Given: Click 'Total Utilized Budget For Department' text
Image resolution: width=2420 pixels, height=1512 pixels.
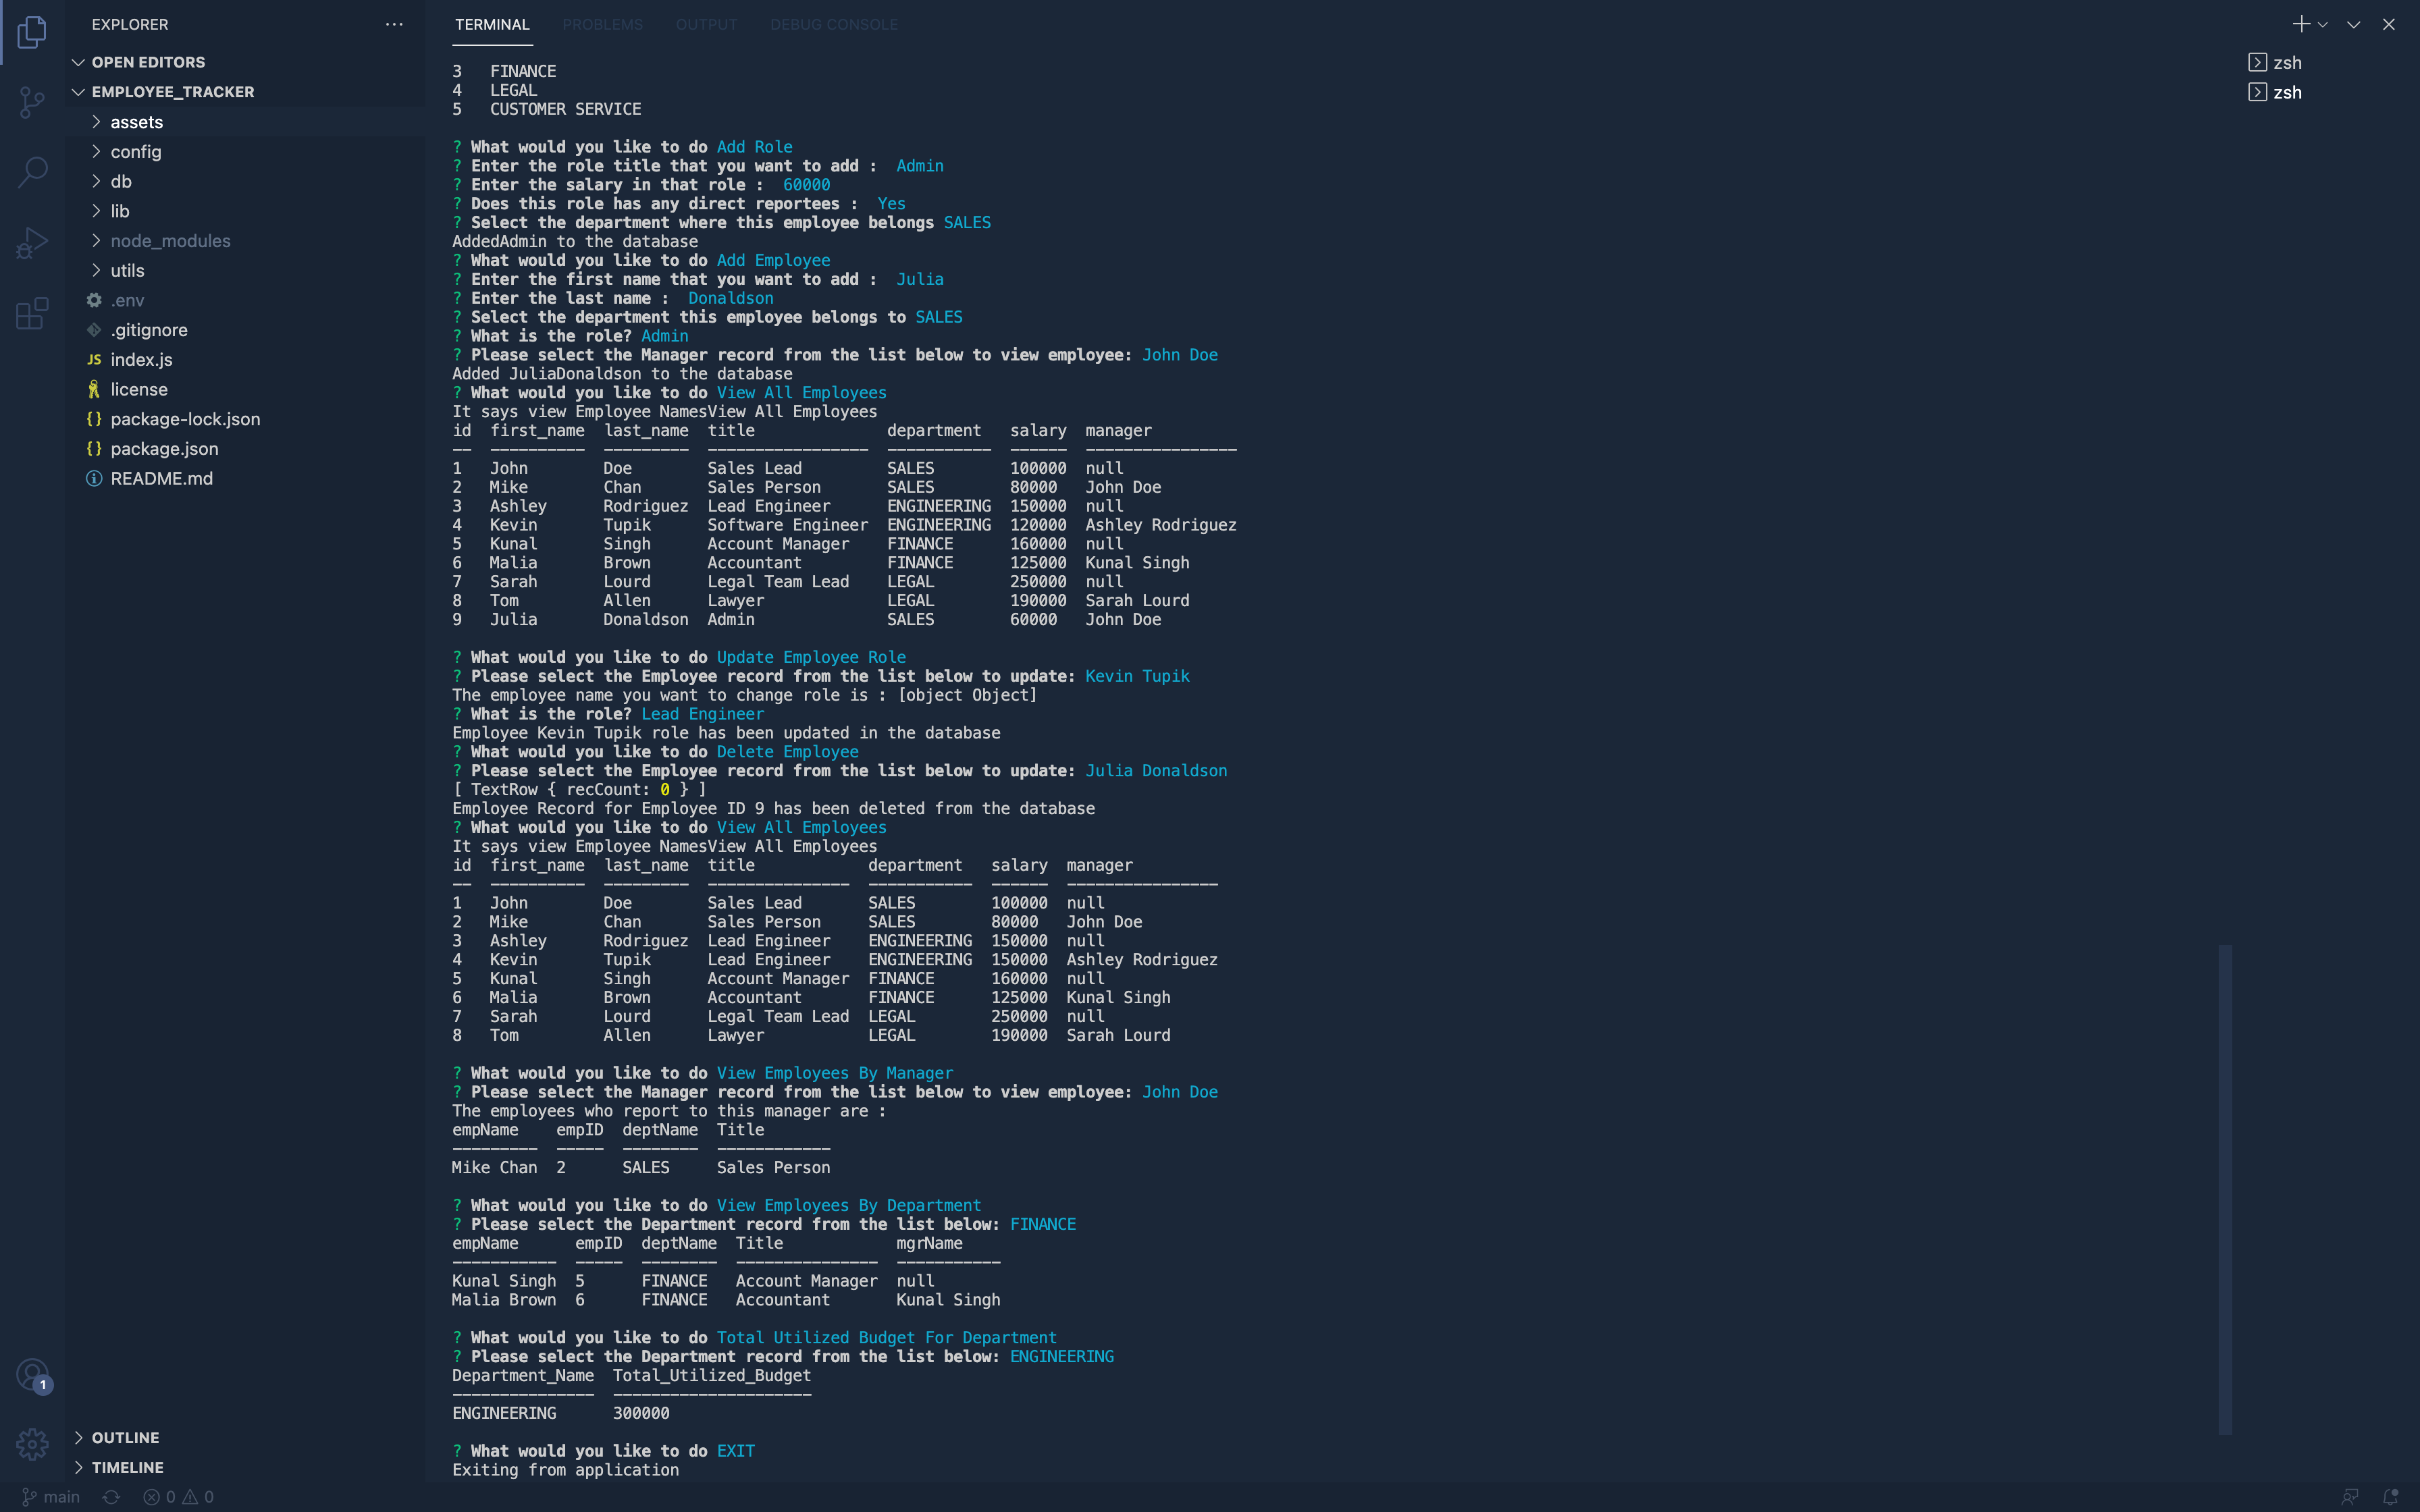Looking at the screenshot, I should pyautogui.click(x=886, y=1338).
